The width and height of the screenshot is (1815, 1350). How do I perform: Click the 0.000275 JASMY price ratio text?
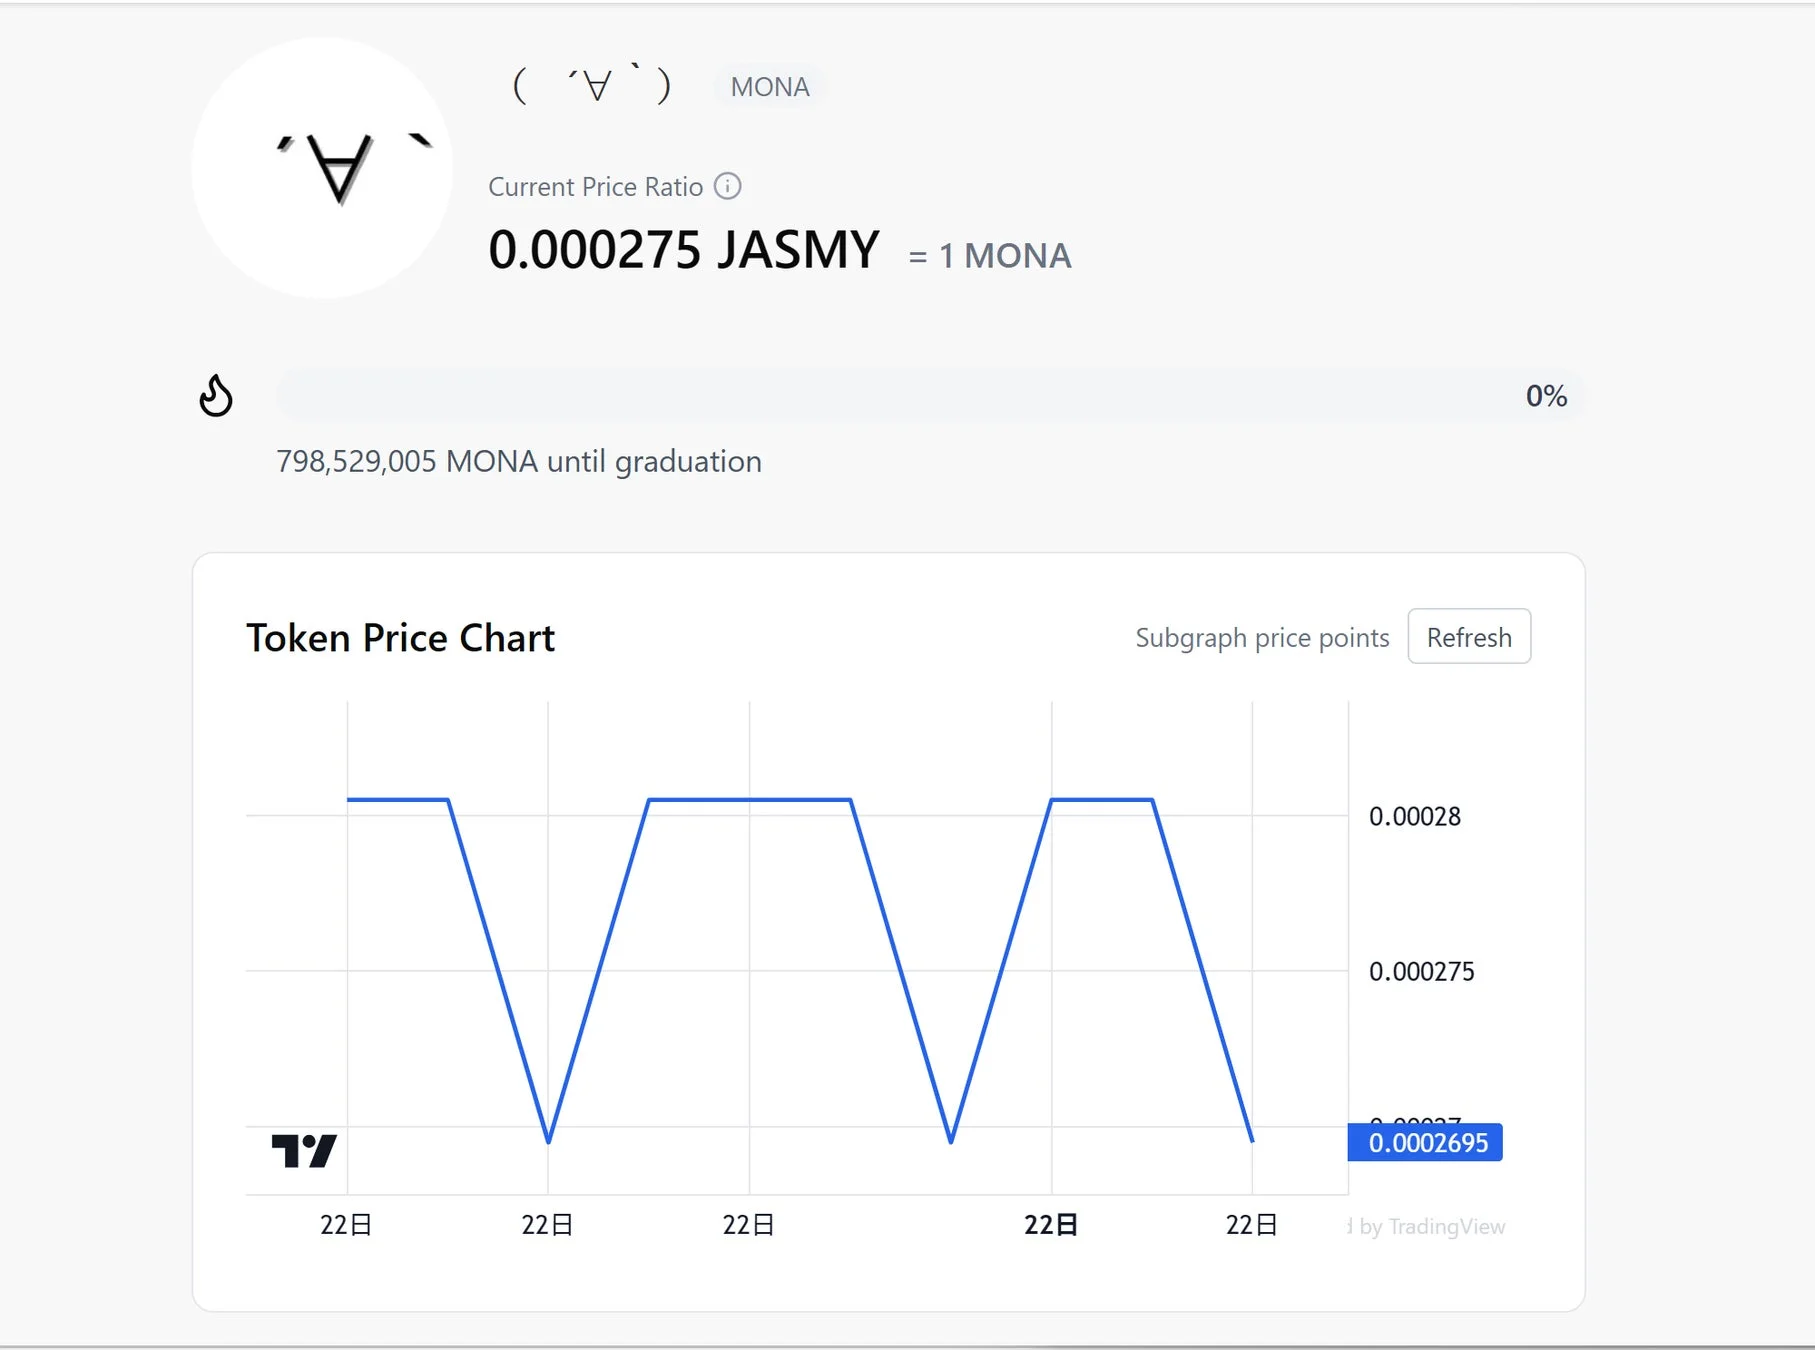[683, 250]
